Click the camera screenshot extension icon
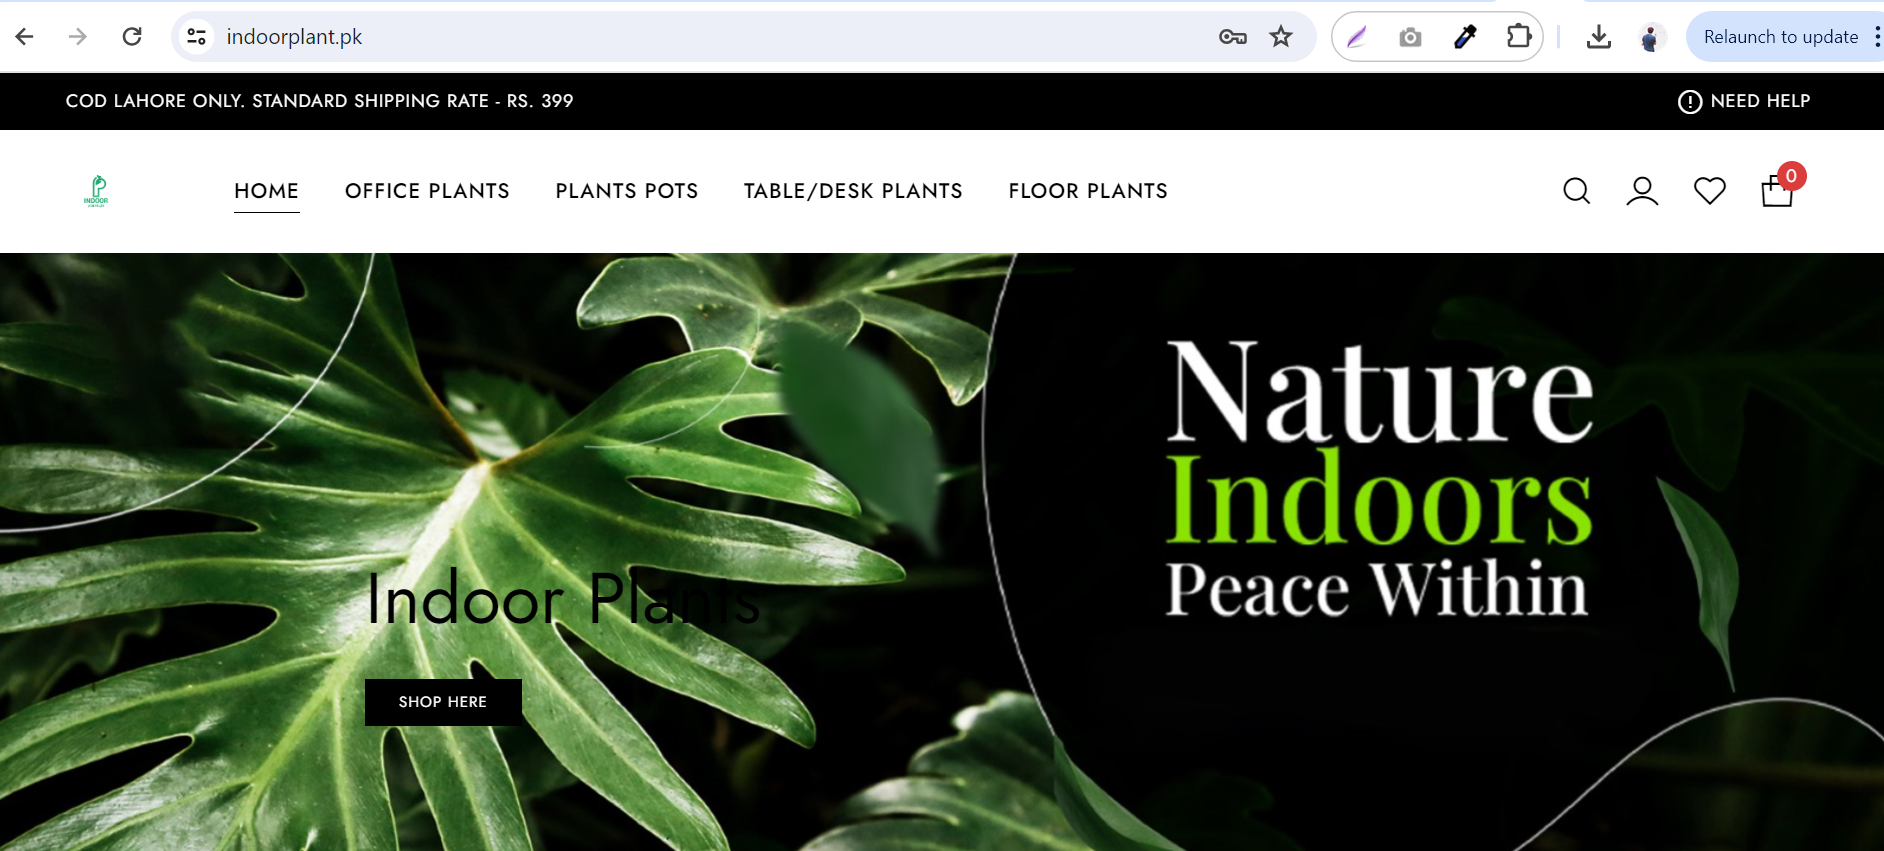The width and height of the screenshot is (1884, 851). pos(1410,37)
